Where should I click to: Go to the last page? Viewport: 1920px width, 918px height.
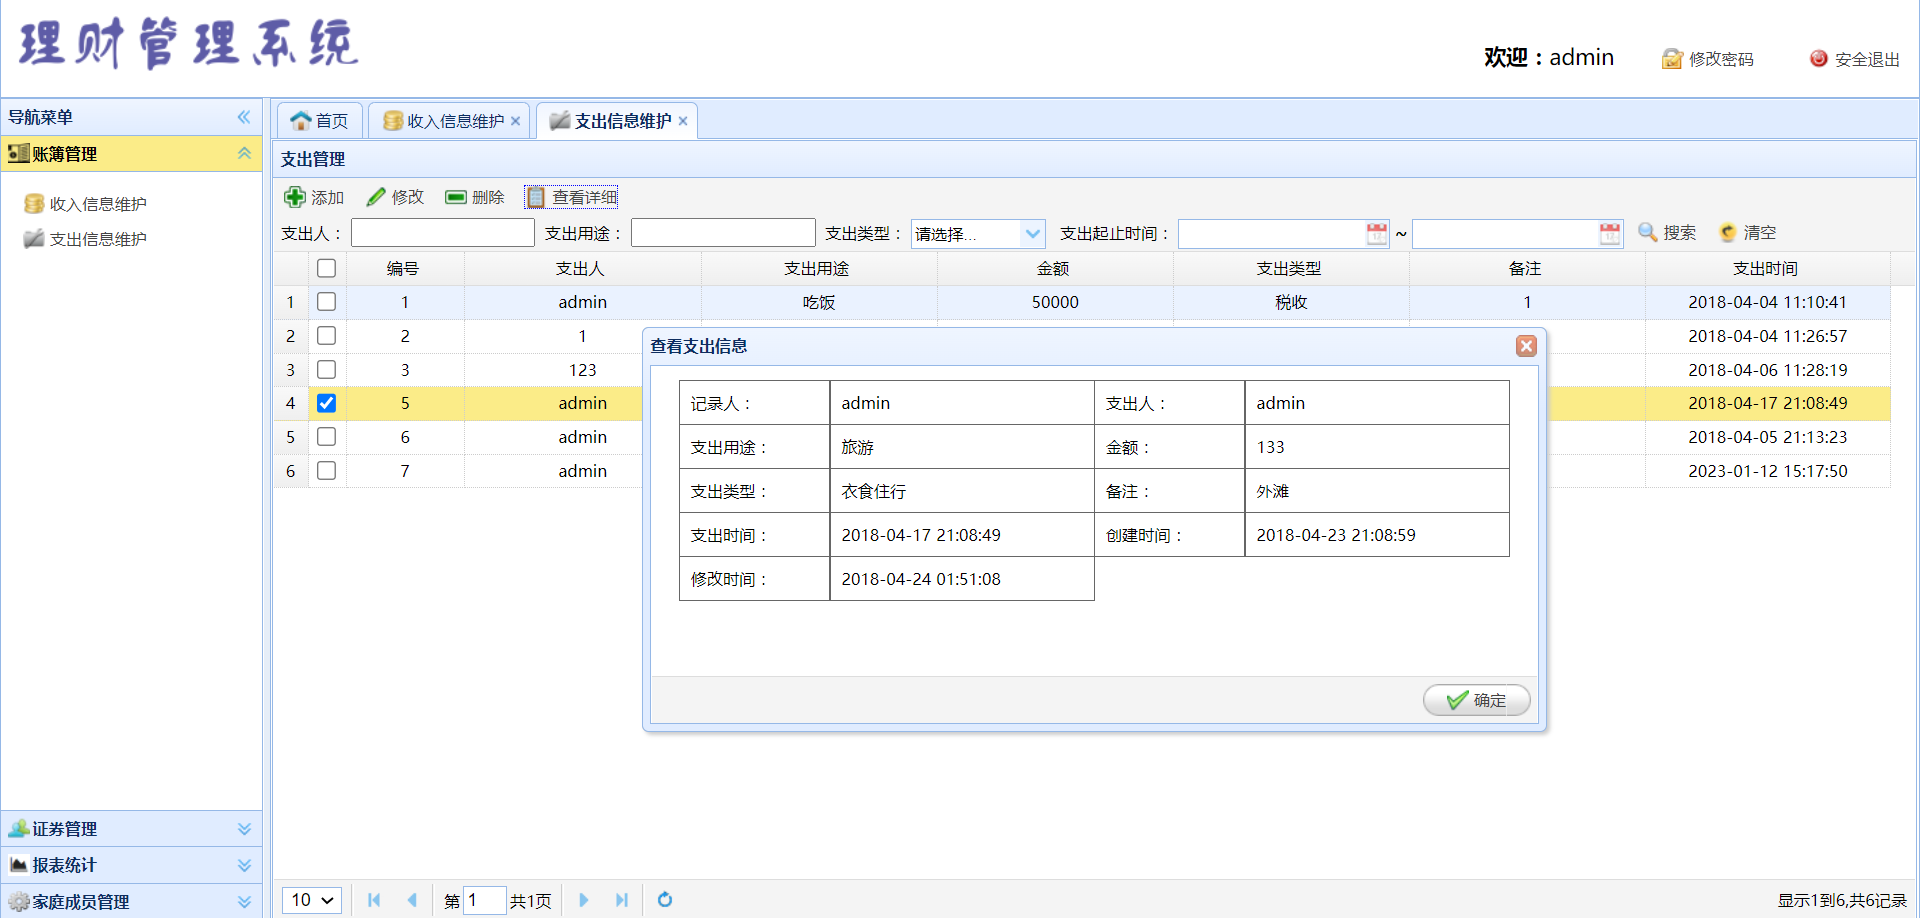(x=622, y=900)
